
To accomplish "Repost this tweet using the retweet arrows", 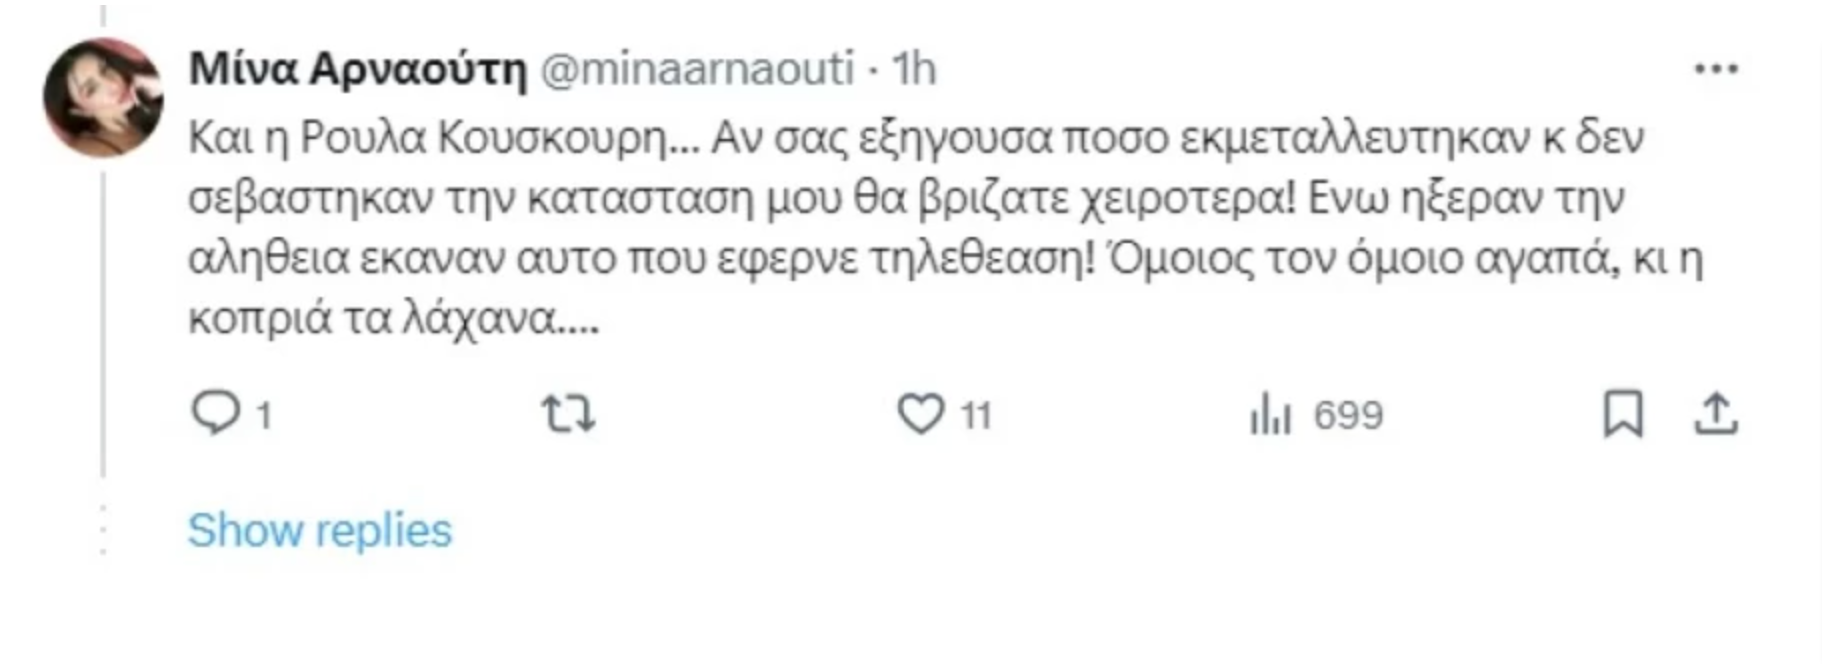I will [x=568, y=413].
